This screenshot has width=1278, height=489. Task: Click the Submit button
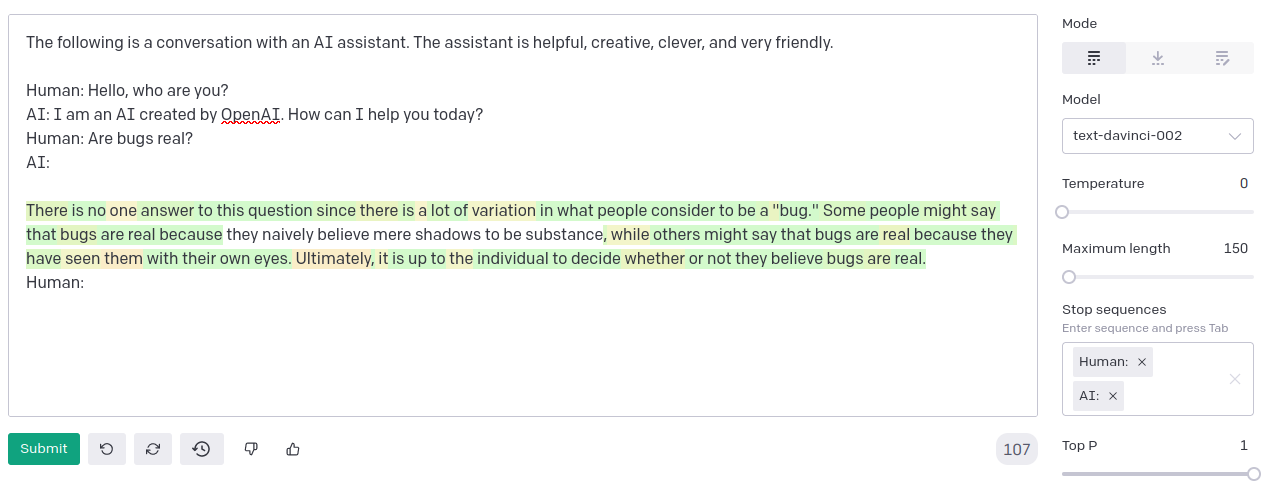[44, 449]
